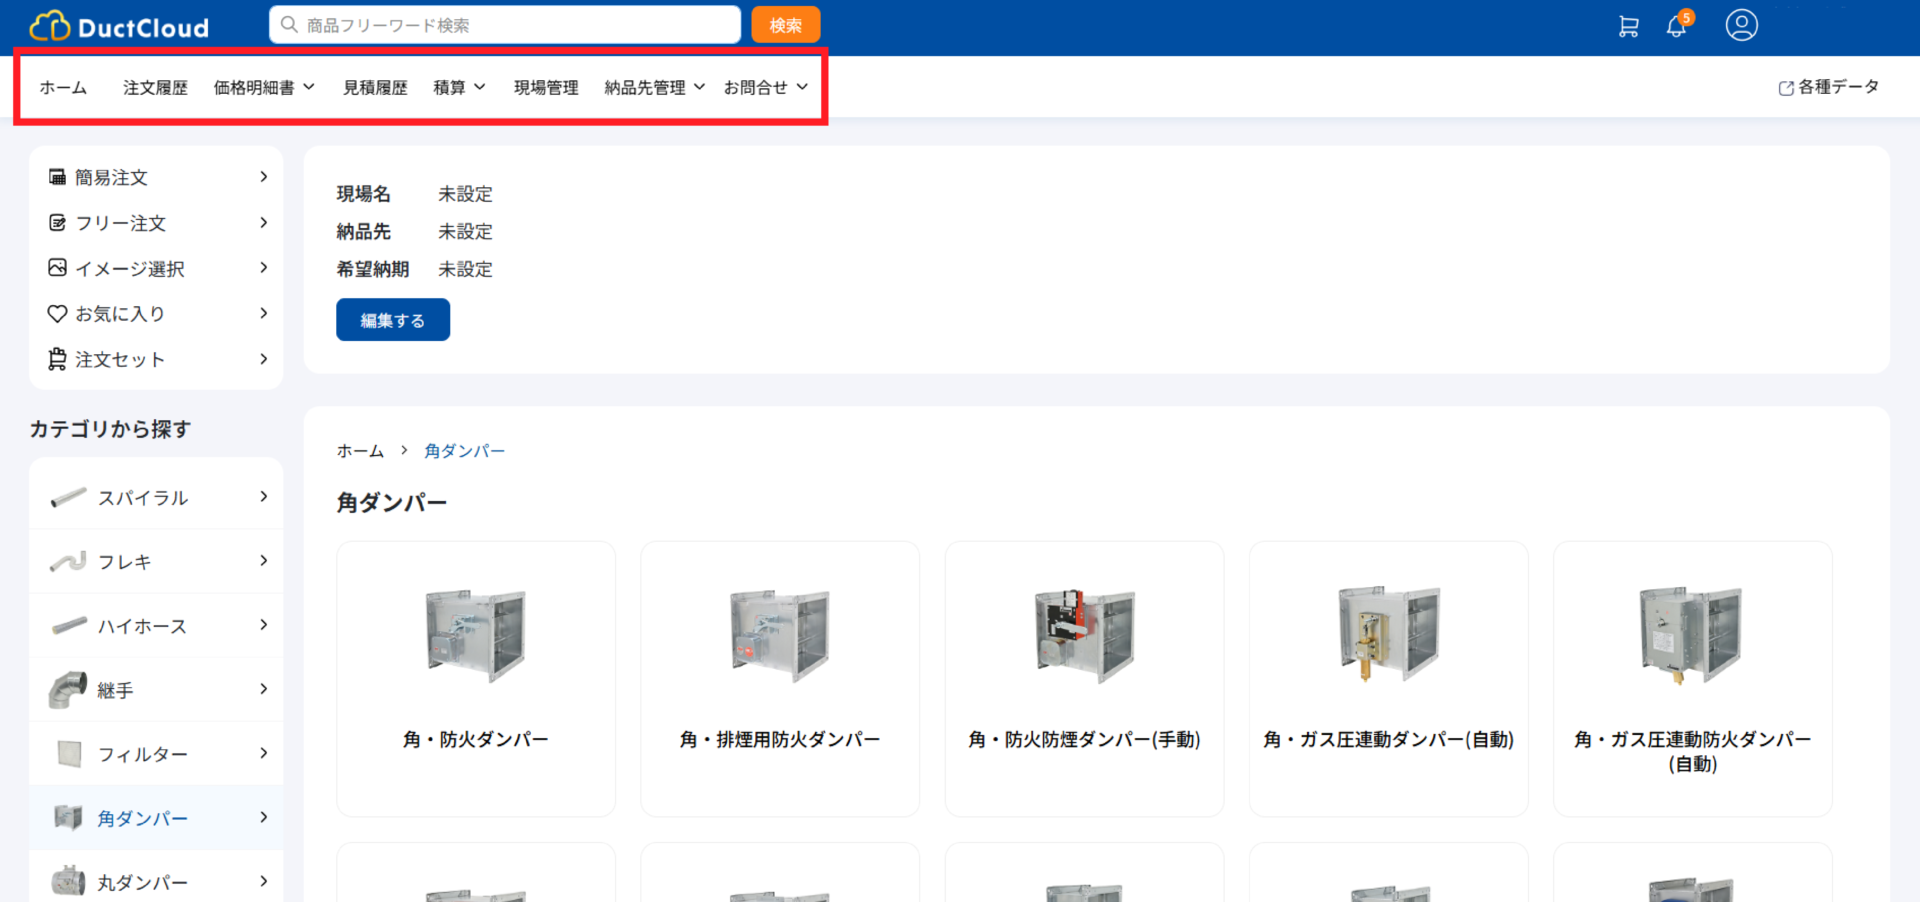This screenshot has height=902, width=1920.
Task: Open the 積算 dropdown menu
Action: [459, 88]
